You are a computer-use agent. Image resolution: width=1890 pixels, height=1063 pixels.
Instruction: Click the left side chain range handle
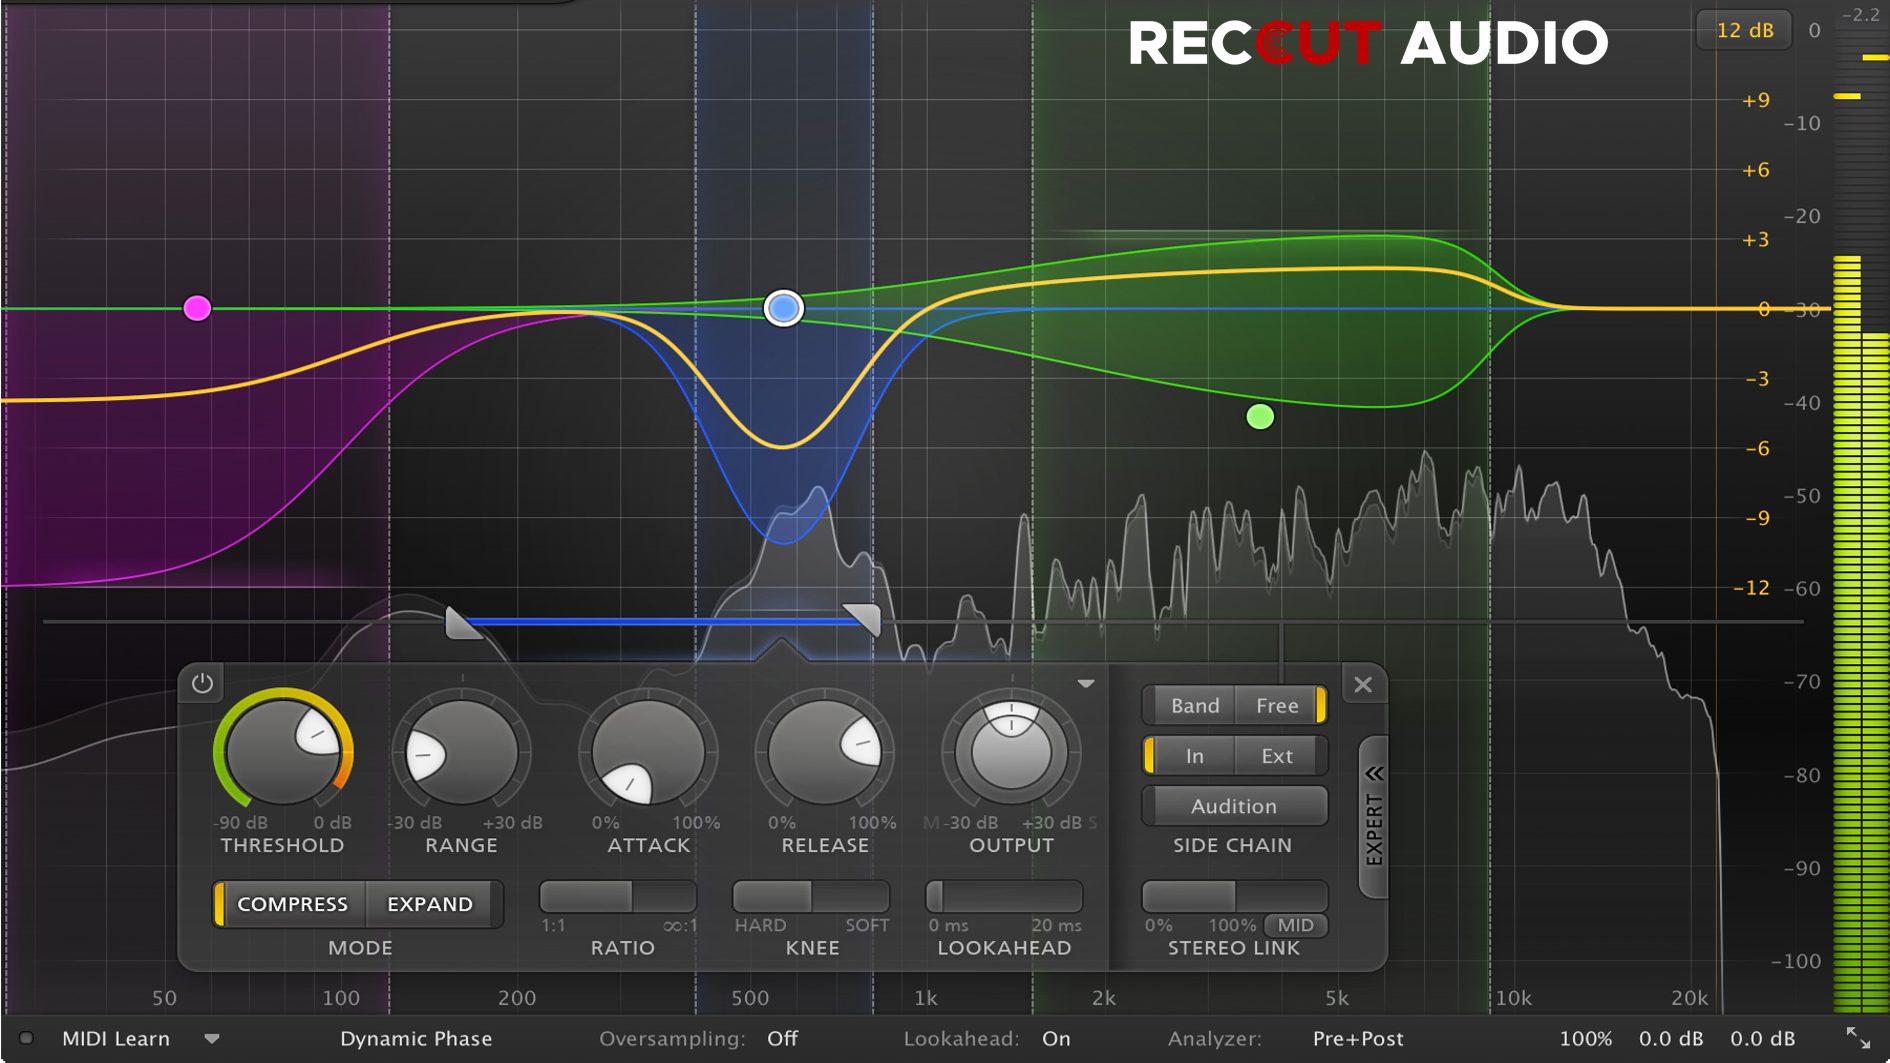460,622
